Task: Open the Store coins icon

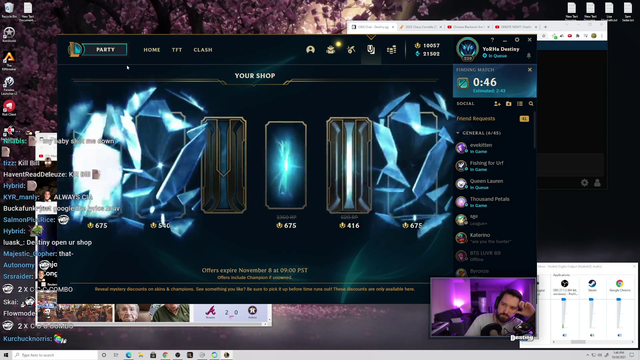Action: (x=391, y=50)
